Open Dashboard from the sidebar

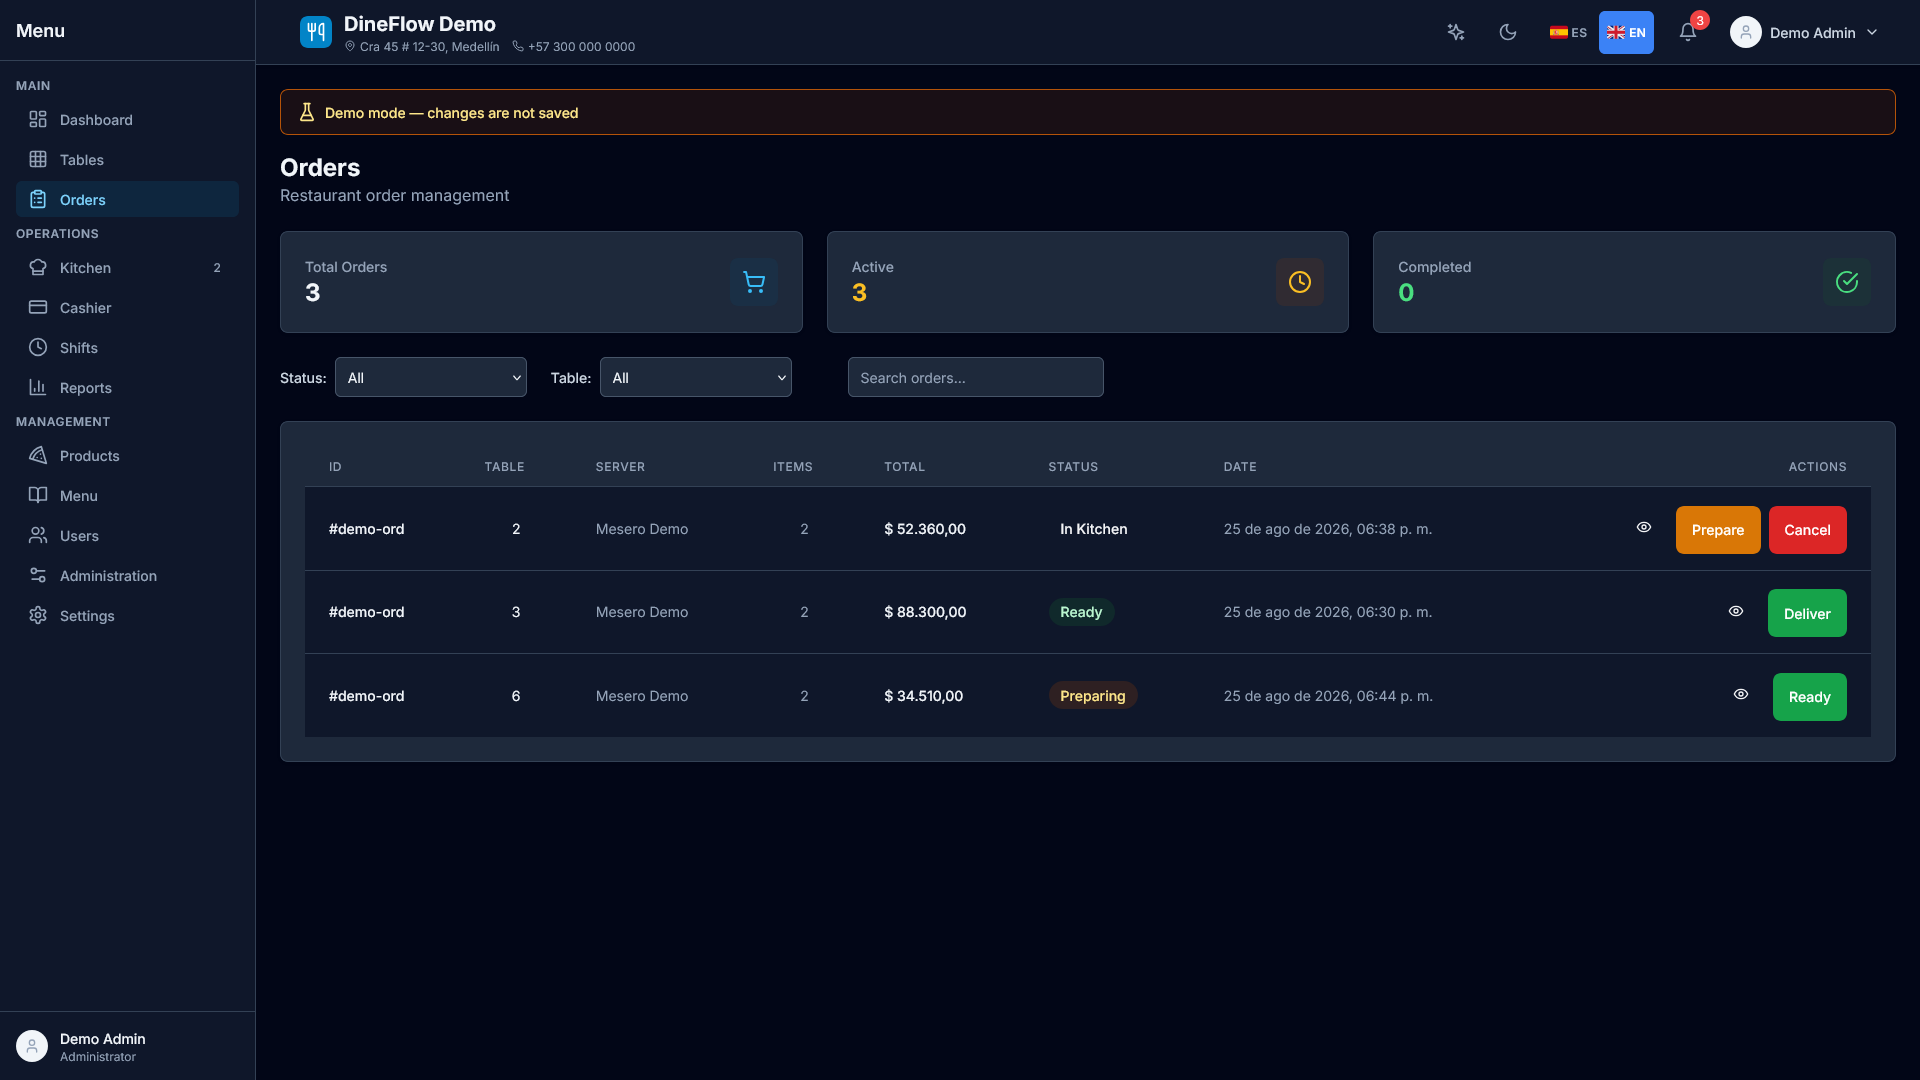(127, 119)
